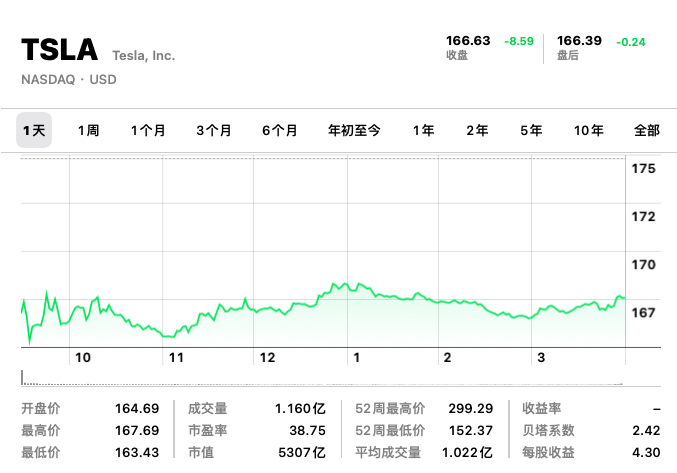The image size is (677, 473).
Task: Click the TSLA ticker symbol heading
Action: pos(60,50)
